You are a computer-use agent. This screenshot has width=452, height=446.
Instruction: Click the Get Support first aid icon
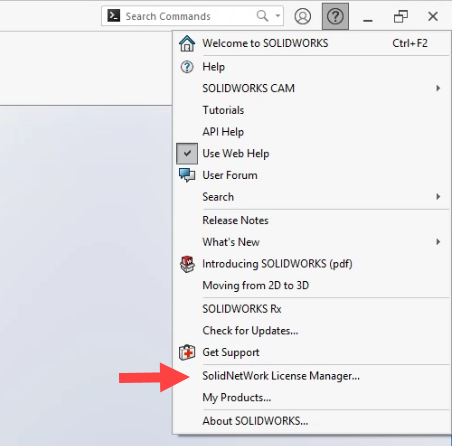(187, 352)
